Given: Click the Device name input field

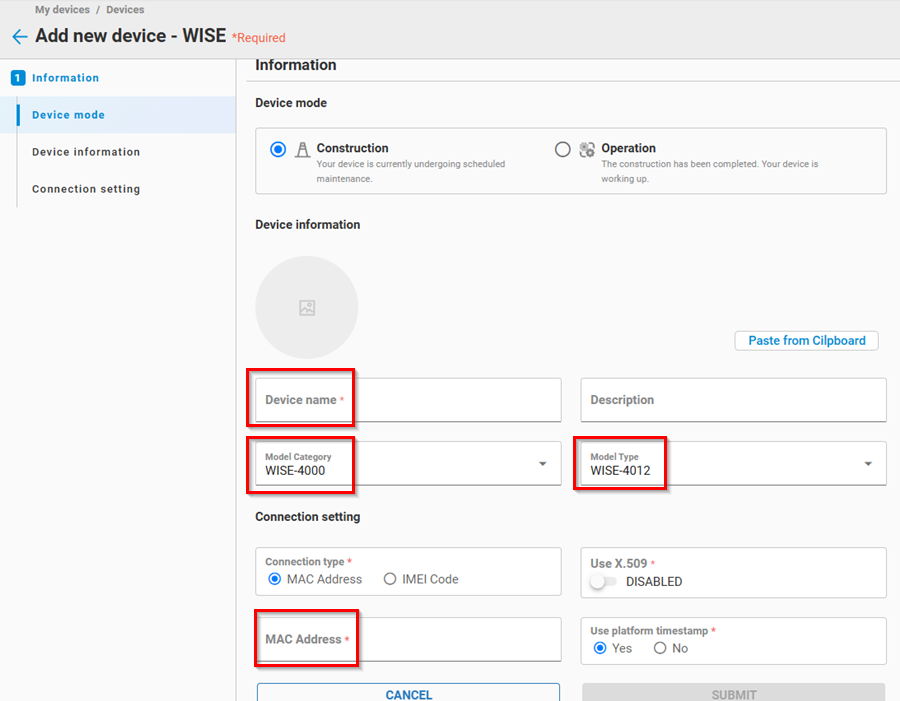Looking at the screenshot, I should 408,400.
